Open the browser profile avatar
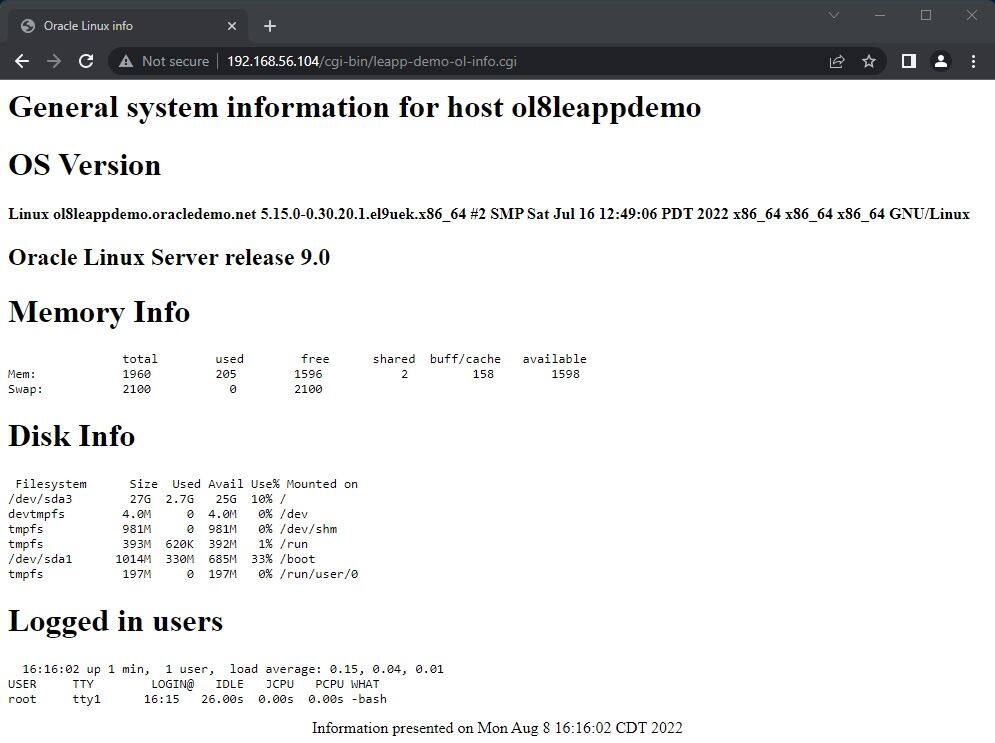 pyautogui.click(x=940, y=61)
